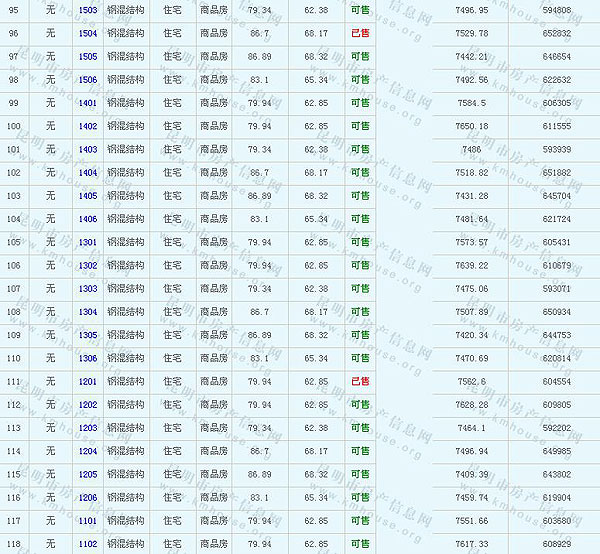
Task: Click total price 594808 cell
Action: click(x=557, y=10)
